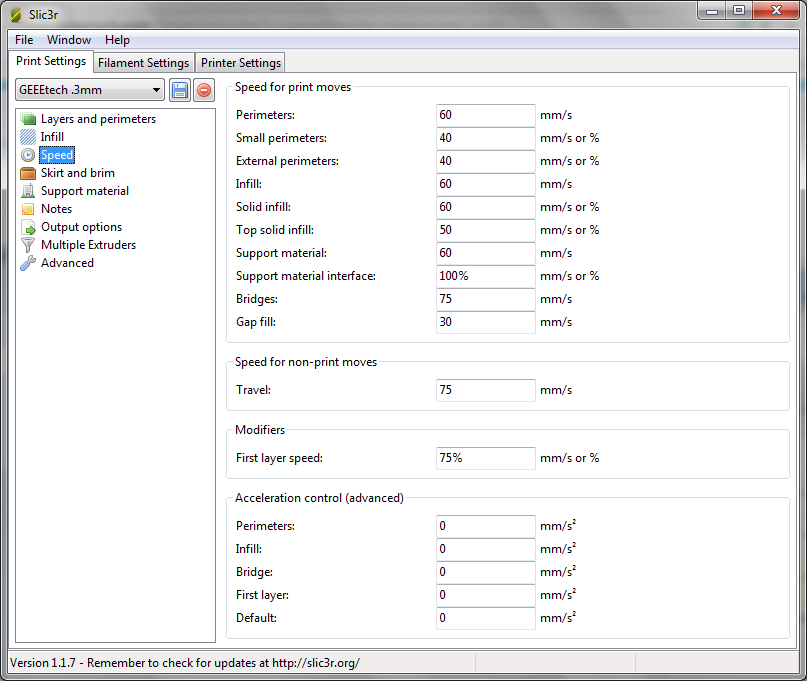The width and height of the screenshot is (807, 681).
Task: Click the Infill print speed field
Action: coord(485,184)
